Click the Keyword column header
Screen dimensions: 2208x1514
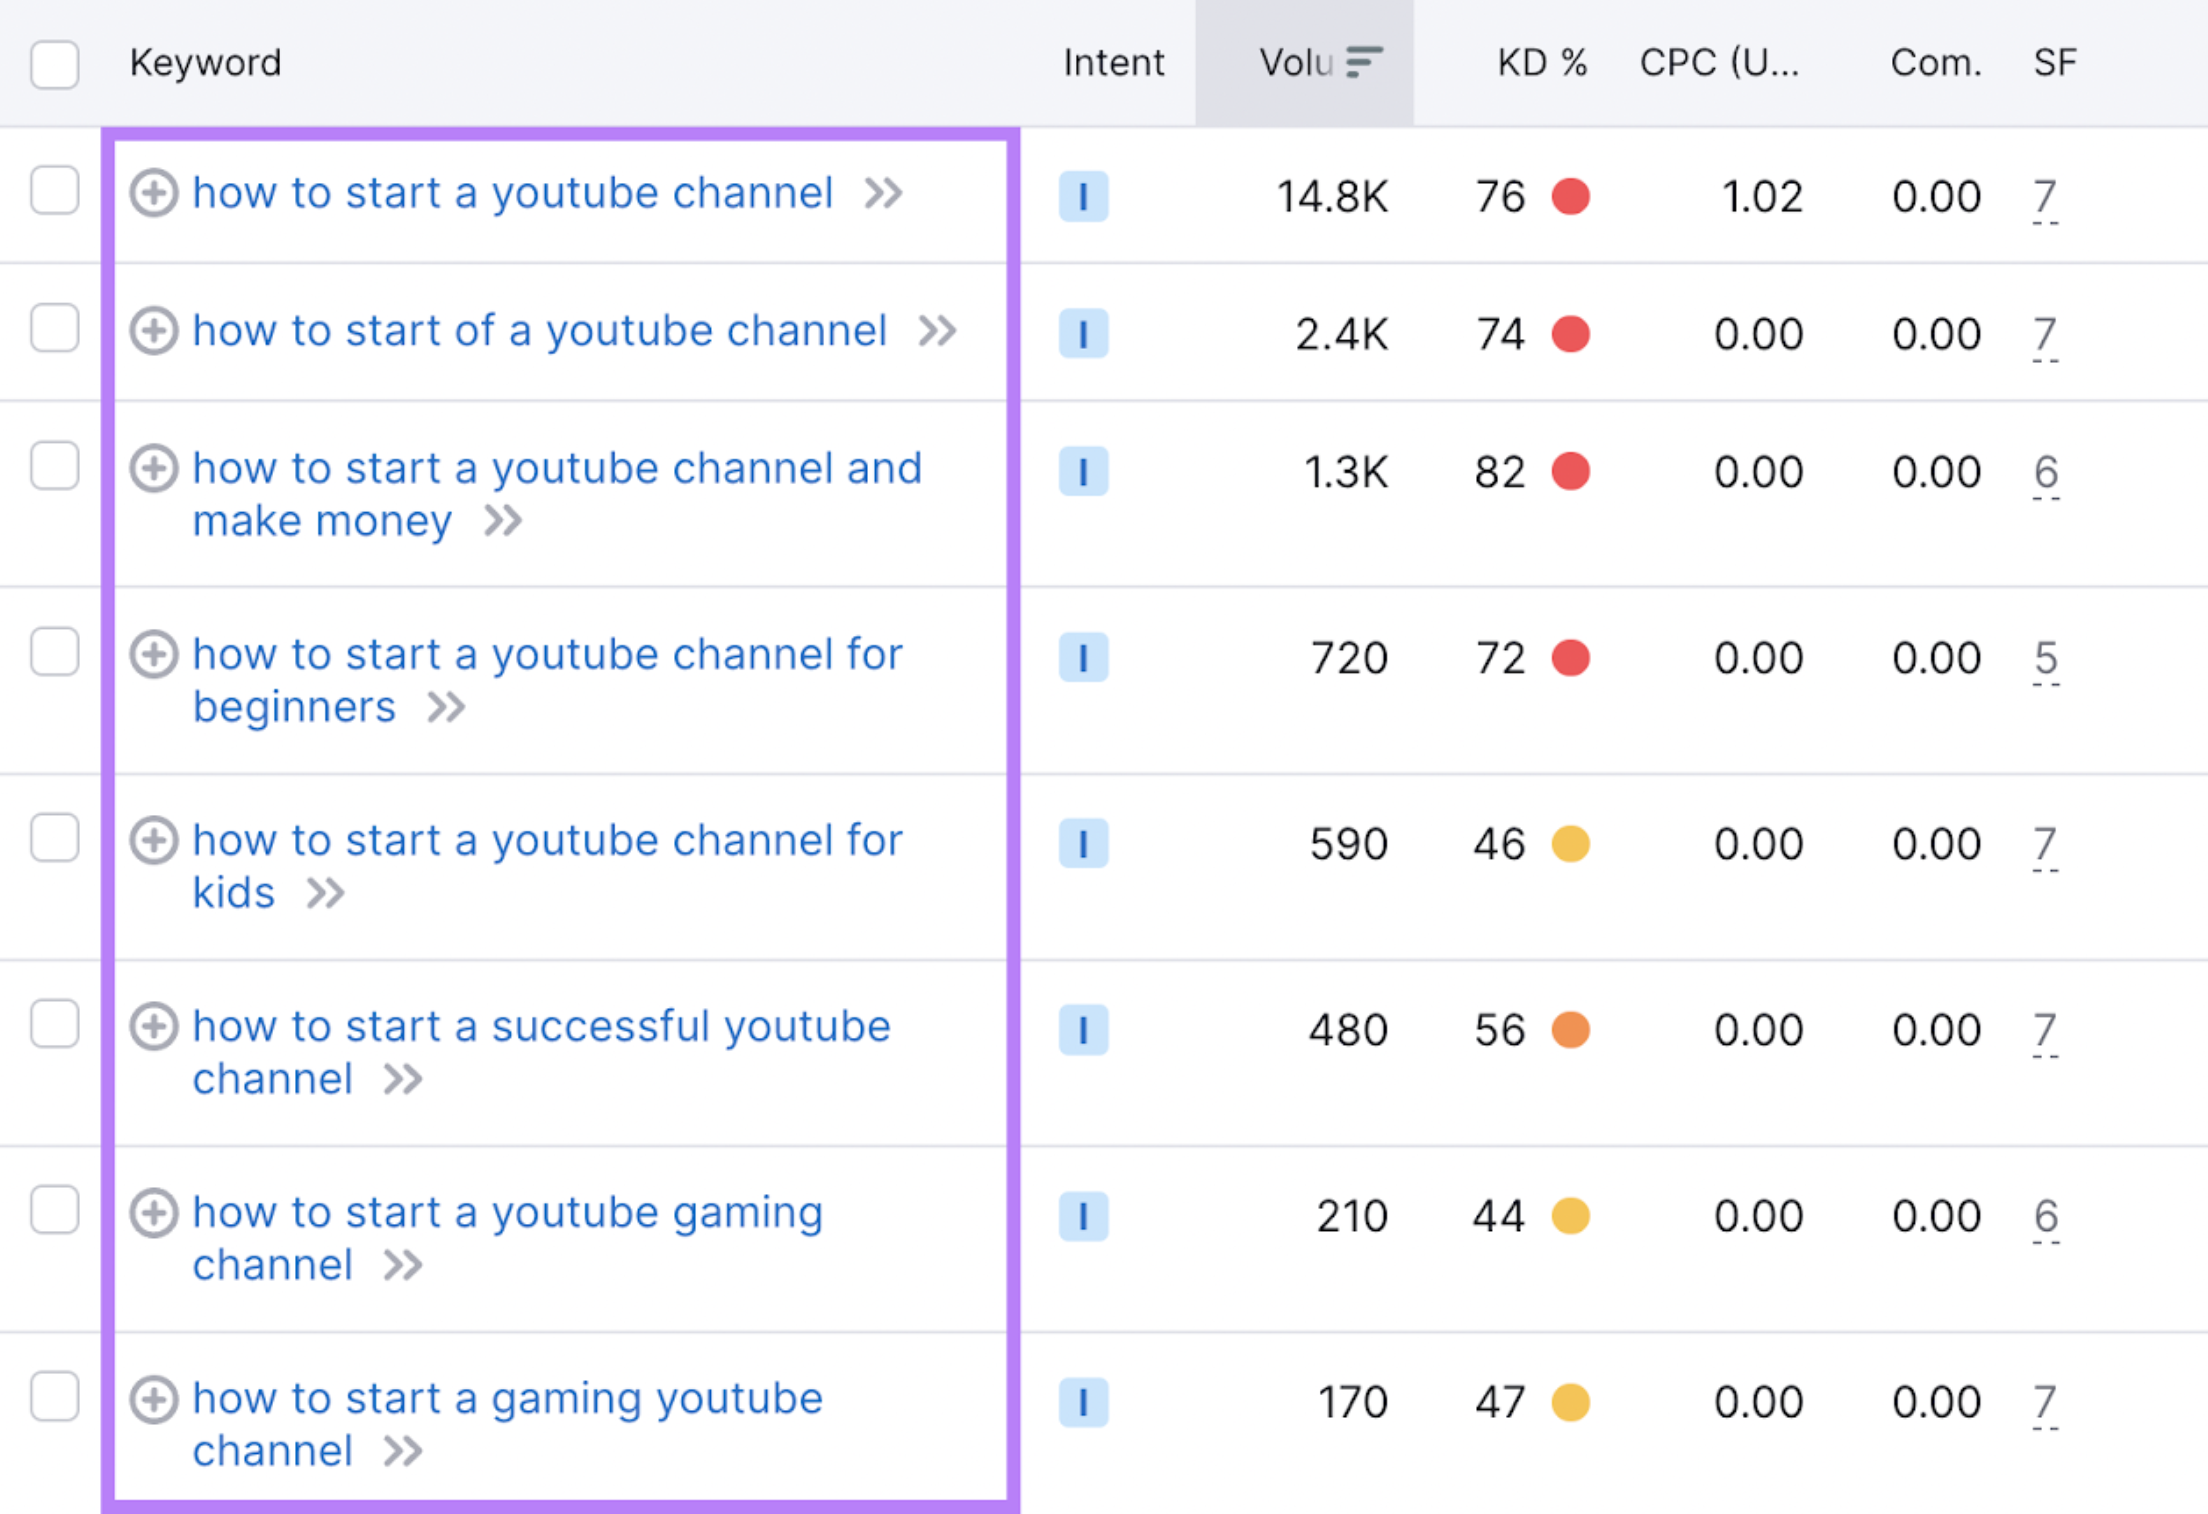point(205,63)
